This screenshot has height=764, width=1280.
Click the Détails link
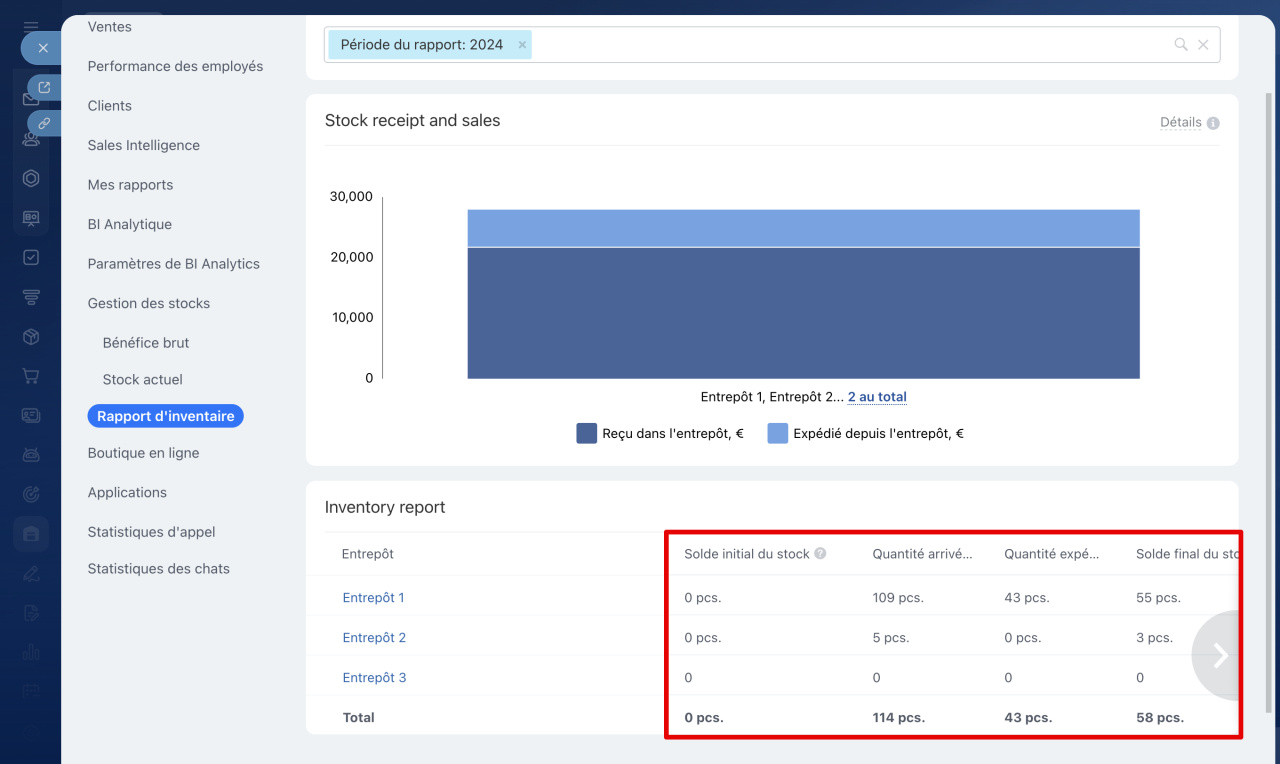[1180, 123]
